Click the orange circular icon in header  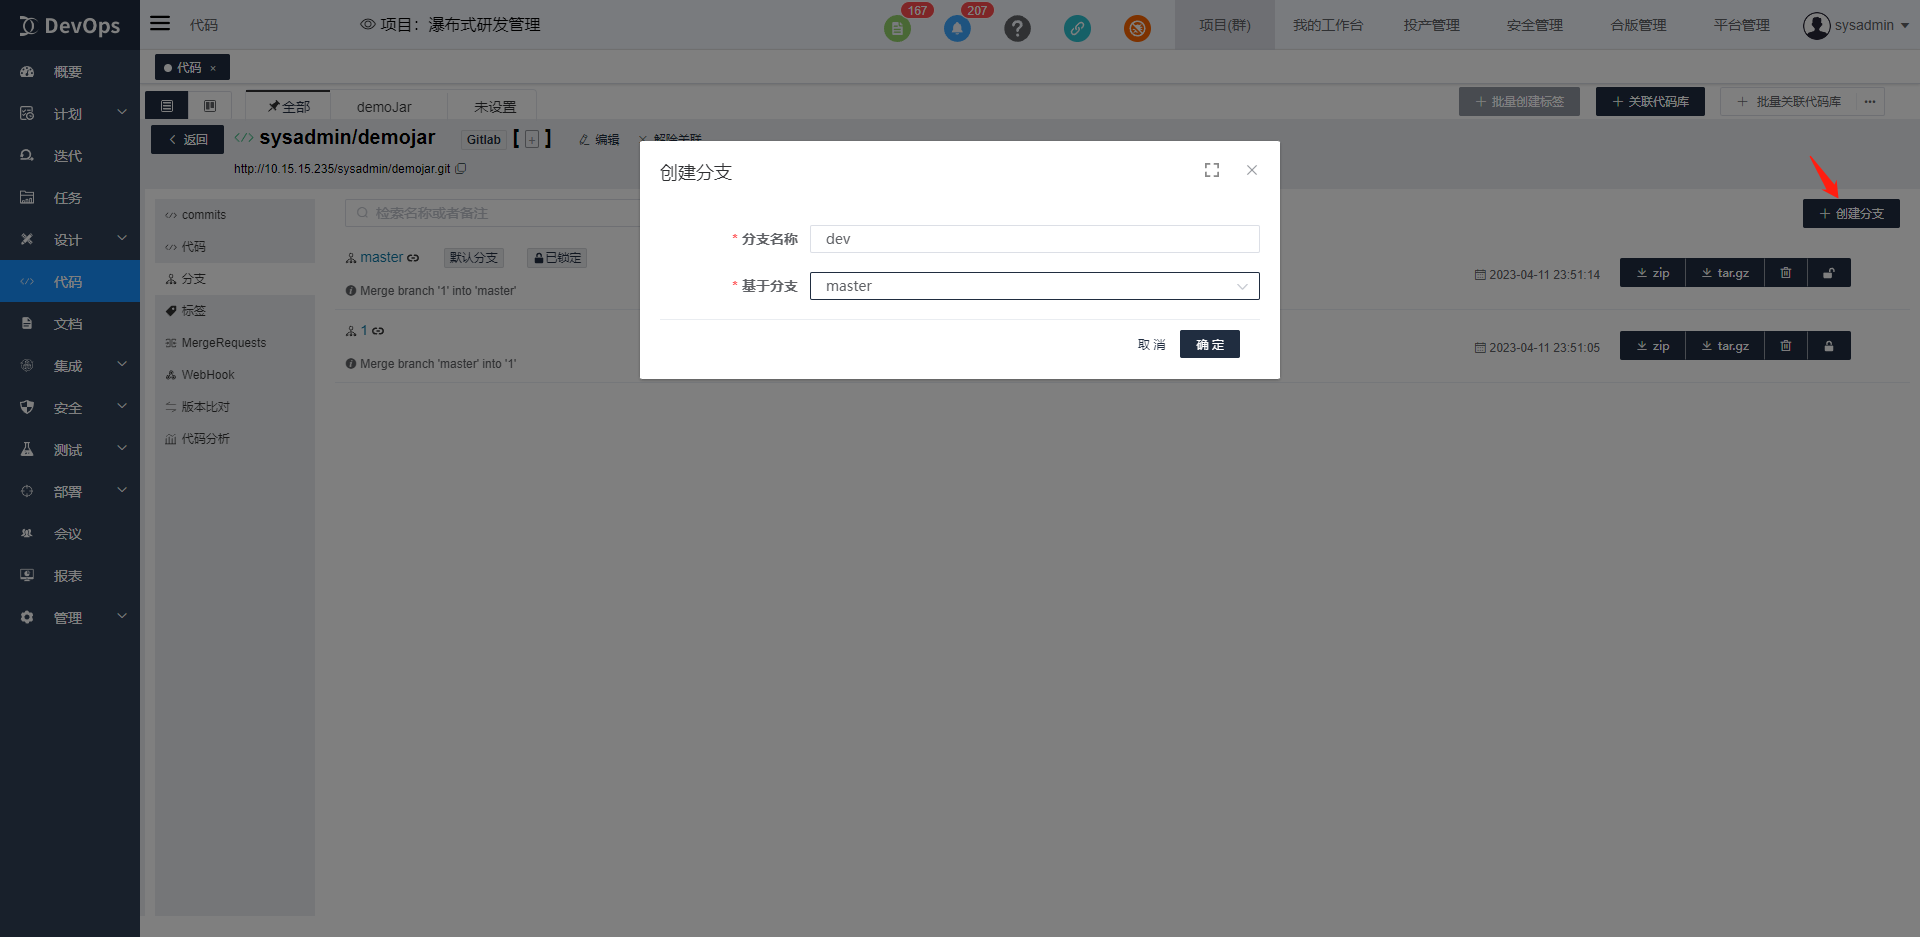coord(1137,28)
